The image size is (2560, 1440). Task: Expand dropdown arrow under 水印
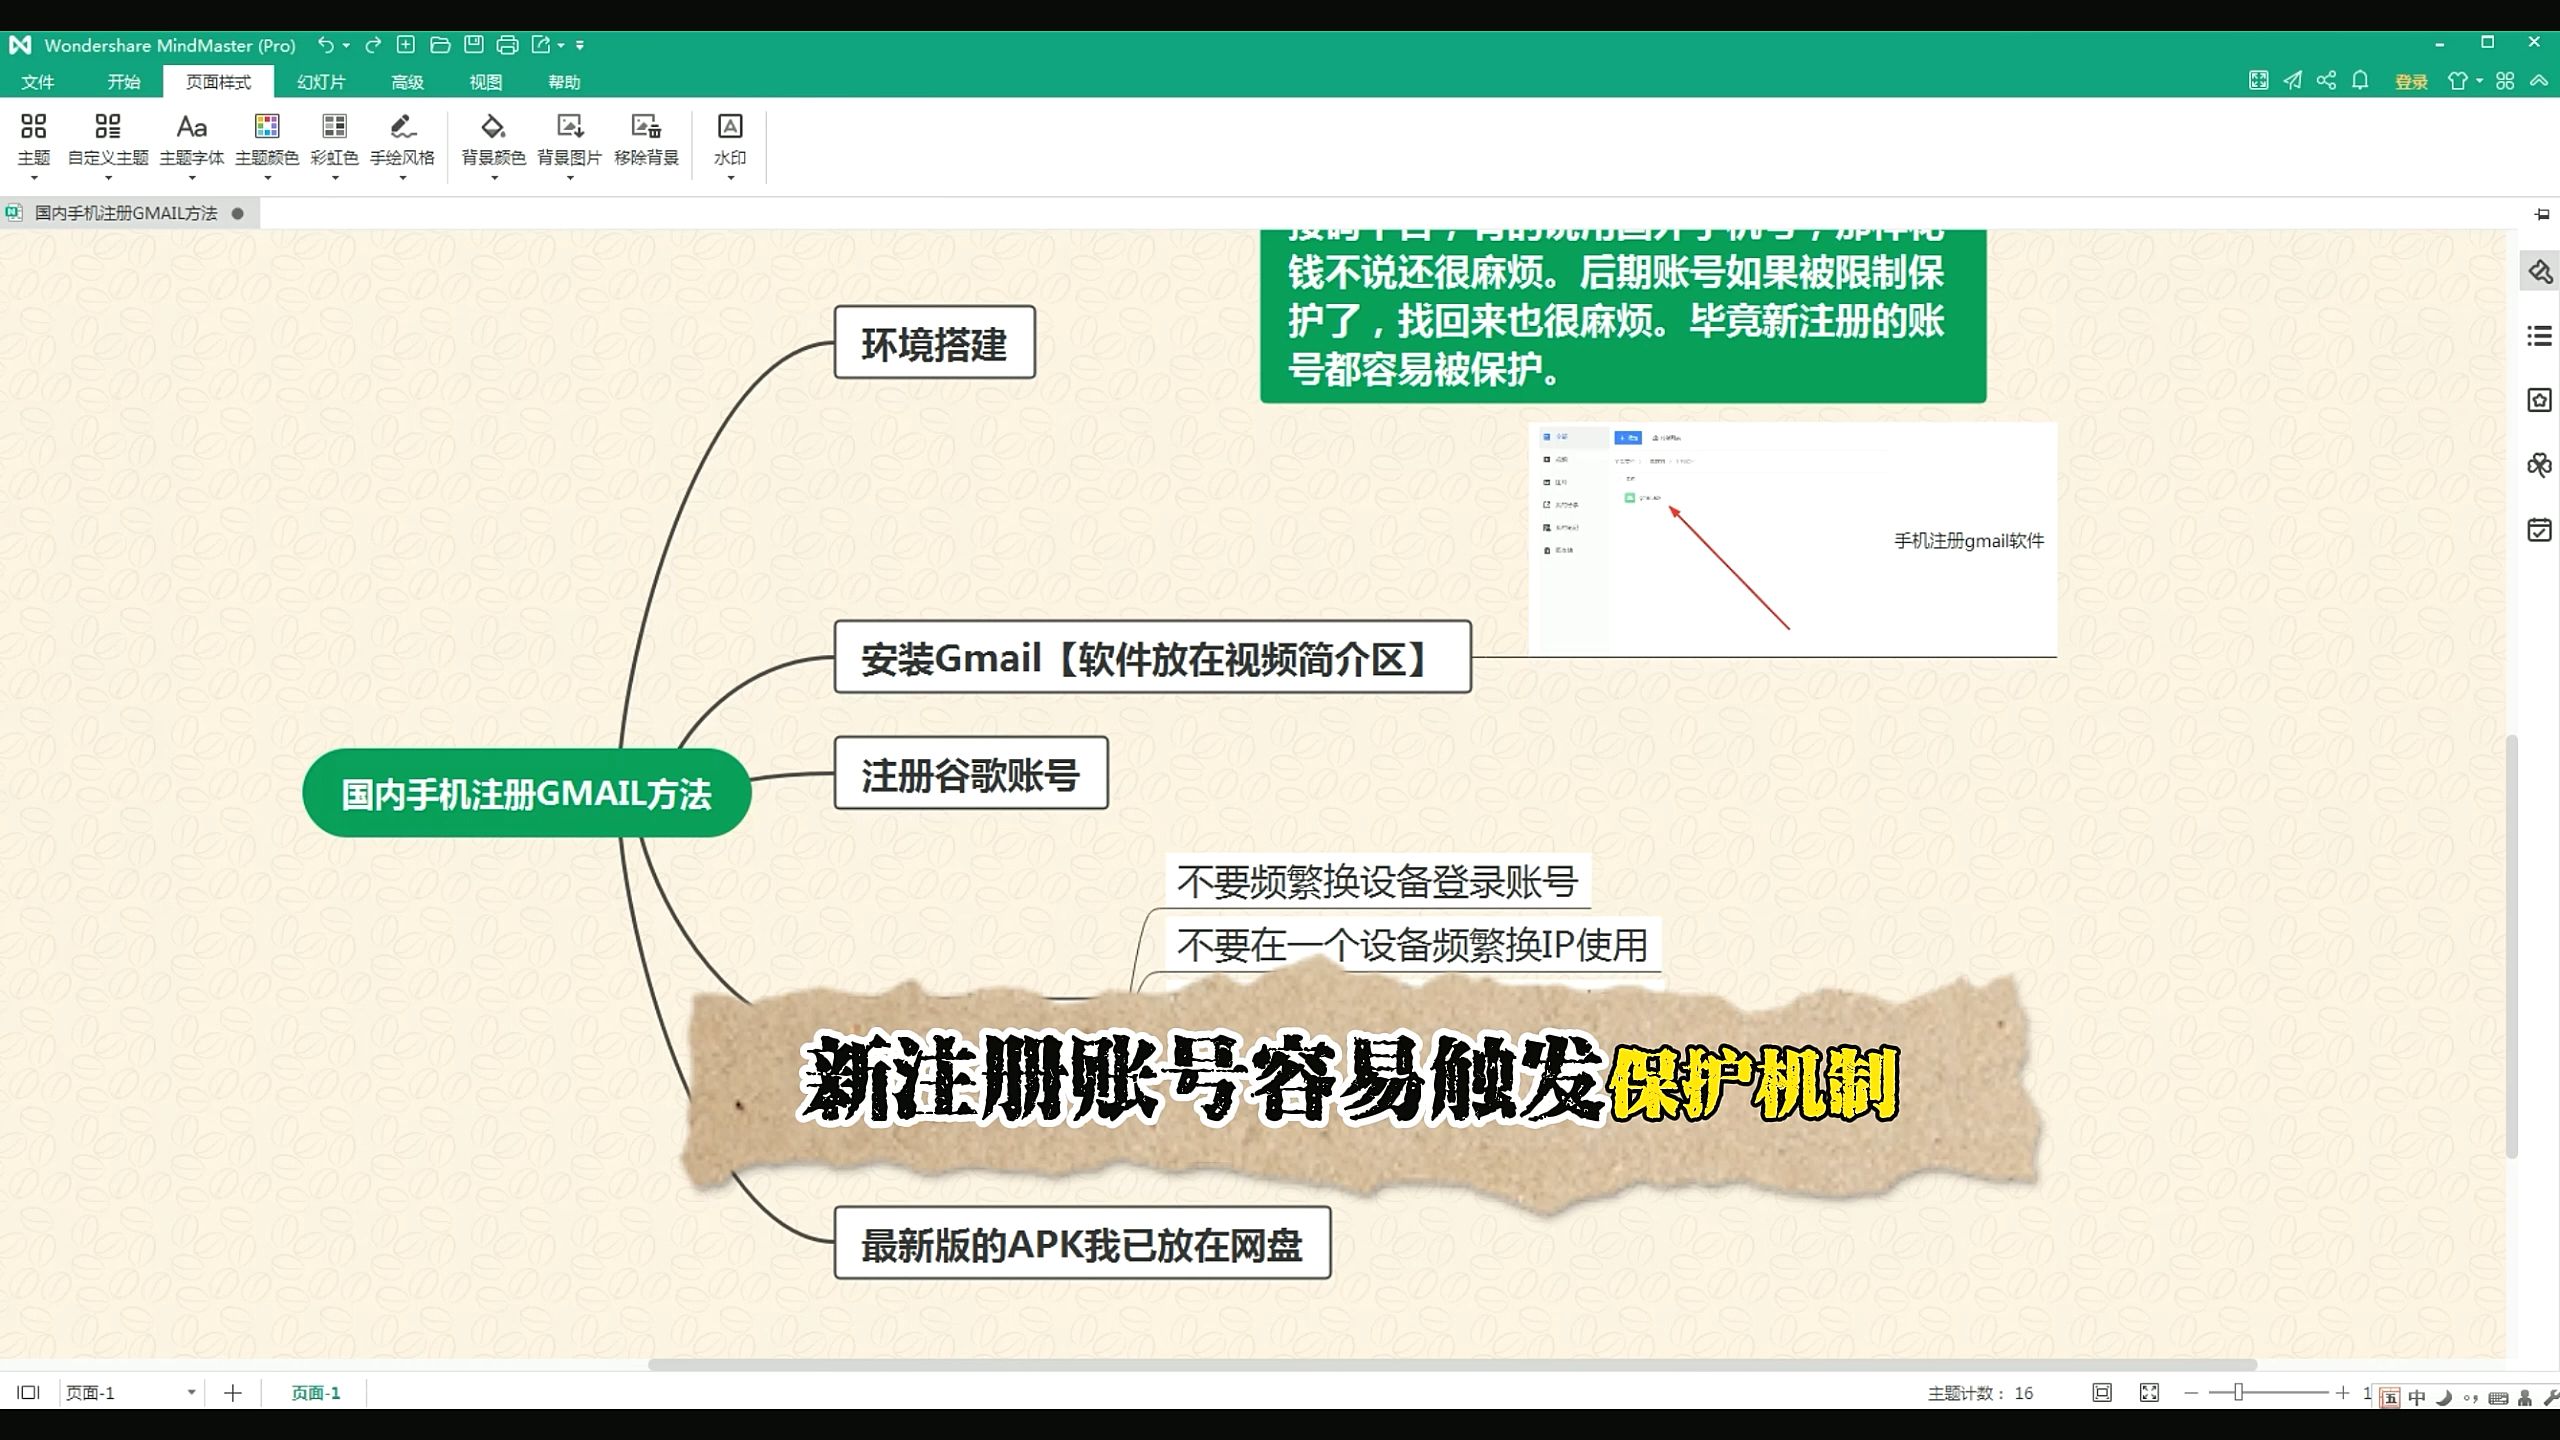point(730,178)
